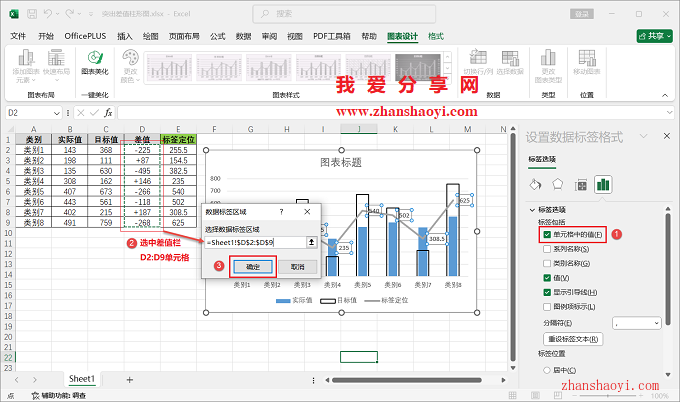Open Add Chart Element menu
This screenshot has width=680, height=402.
(x=26, y=66)
